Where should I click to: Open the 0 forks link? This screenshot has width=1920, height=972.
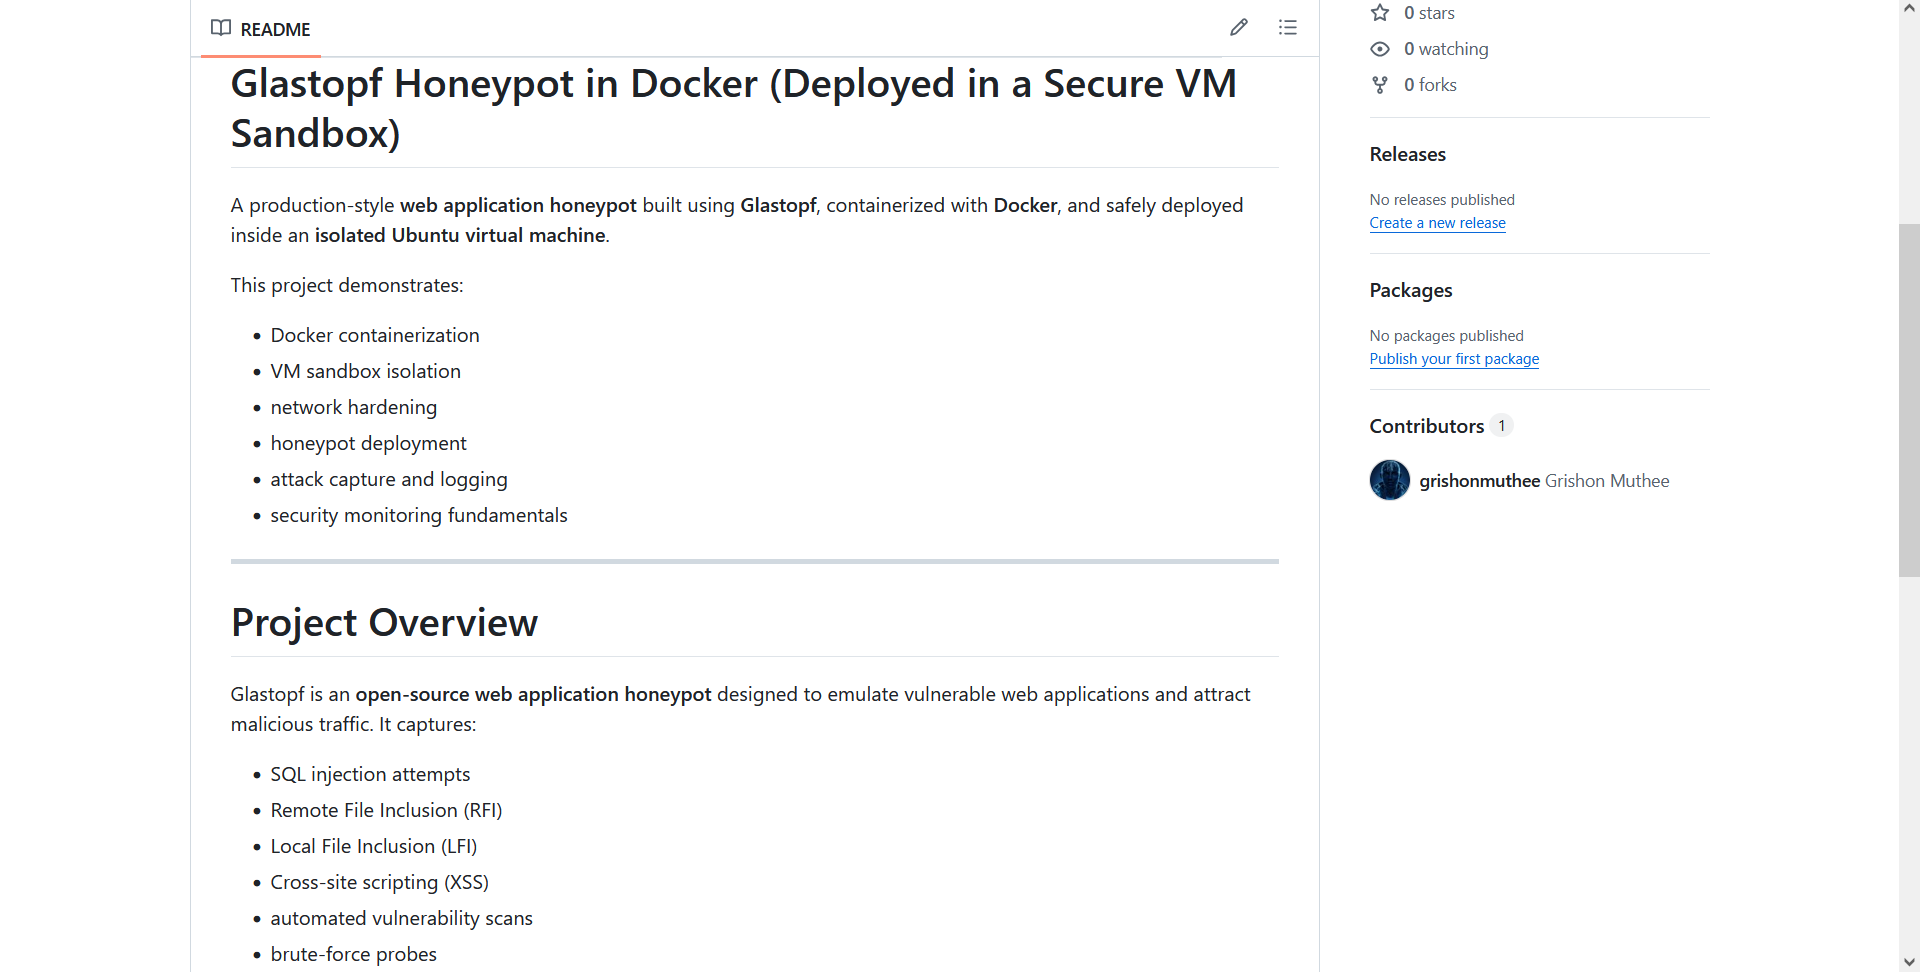point(1430,85)
